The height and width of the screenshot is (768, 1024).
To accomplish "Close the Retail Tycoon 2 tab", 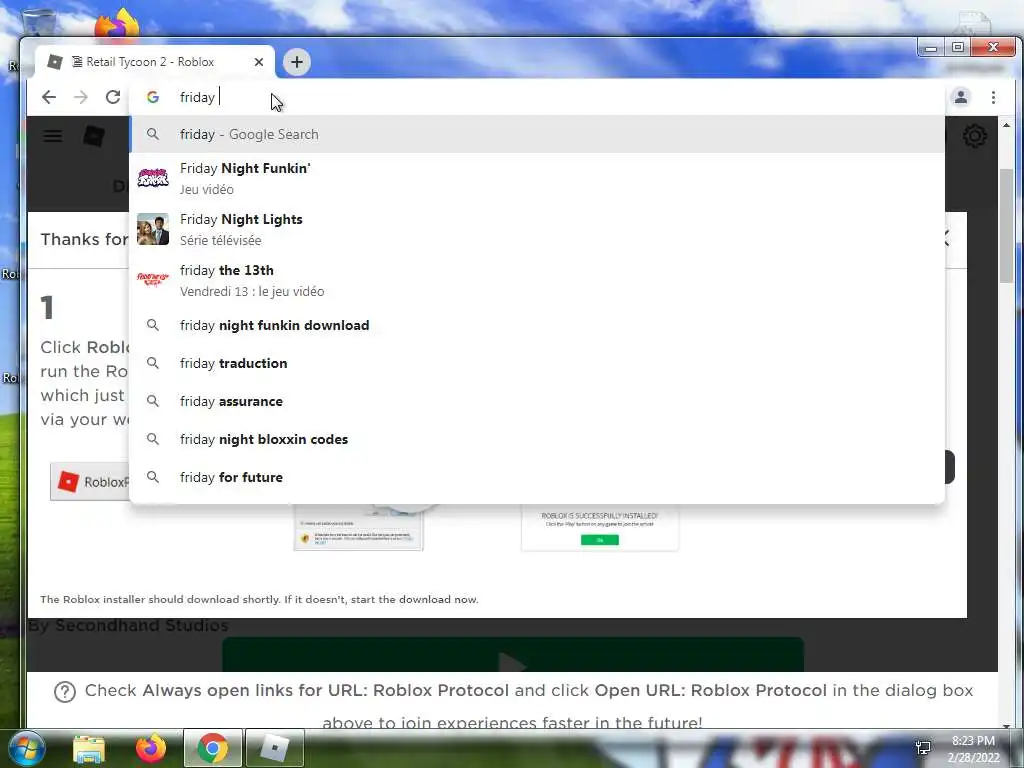I will coord(259,62).
